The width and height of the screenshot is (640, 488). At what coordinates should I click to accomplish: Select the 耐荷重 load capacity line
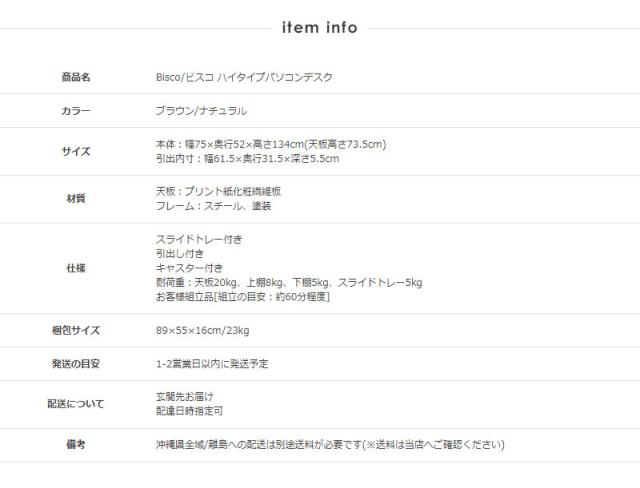(289, 283)
